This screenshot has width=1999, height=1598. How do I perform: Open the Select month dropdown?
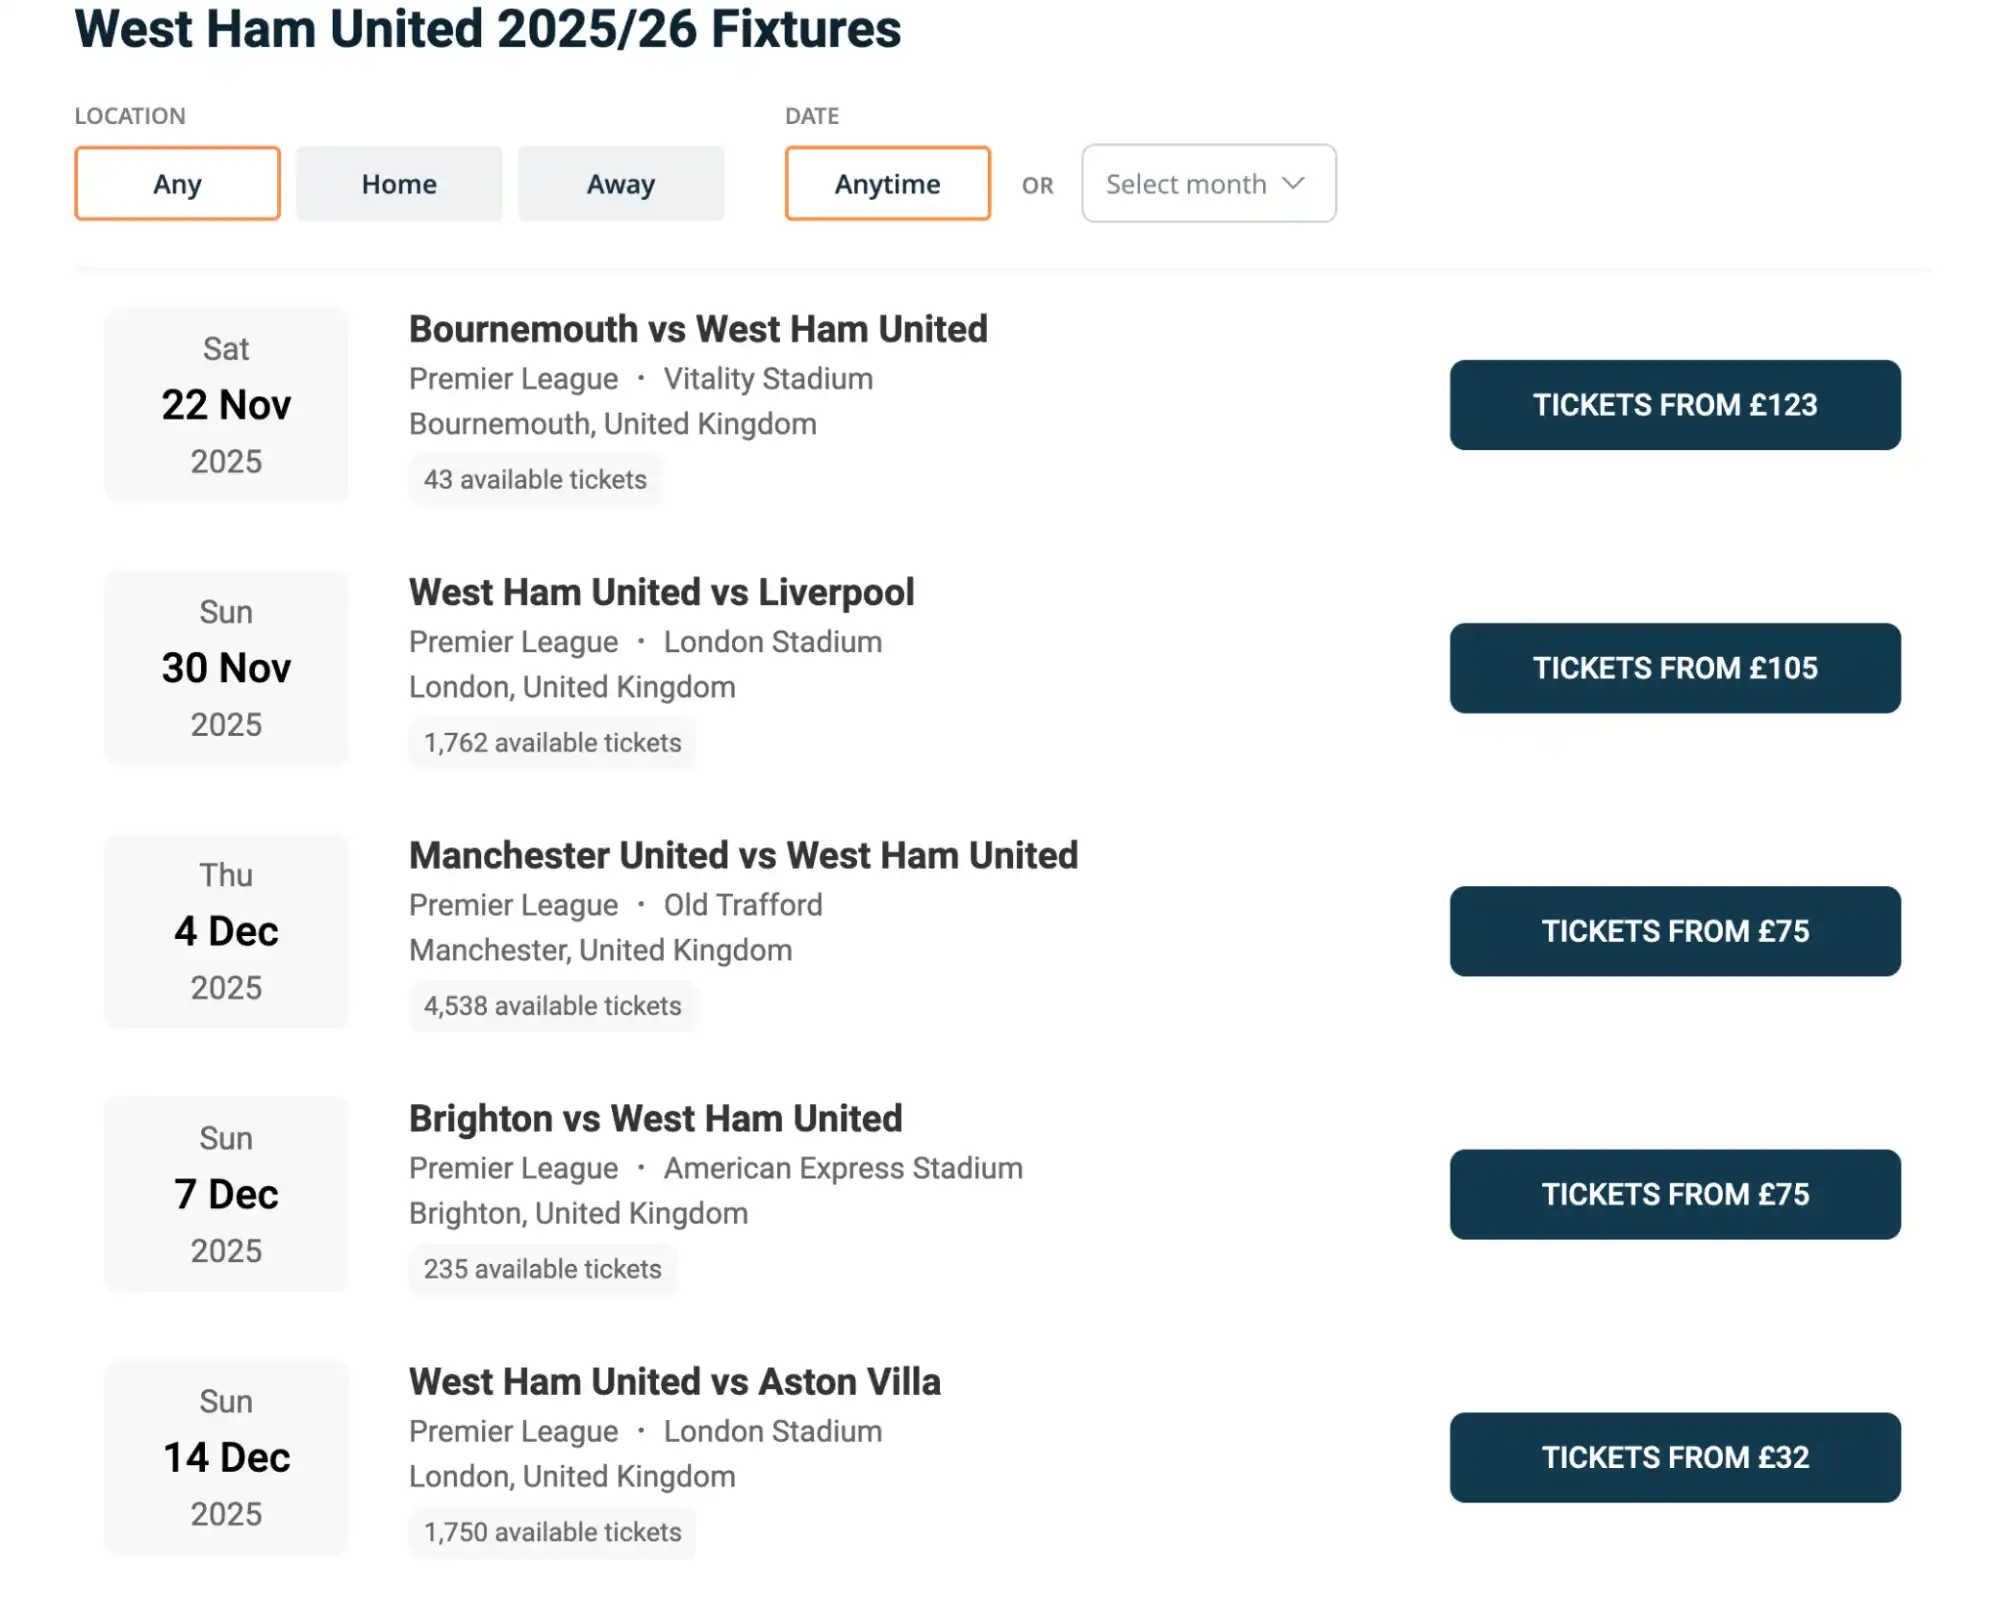coord(1207,183)
